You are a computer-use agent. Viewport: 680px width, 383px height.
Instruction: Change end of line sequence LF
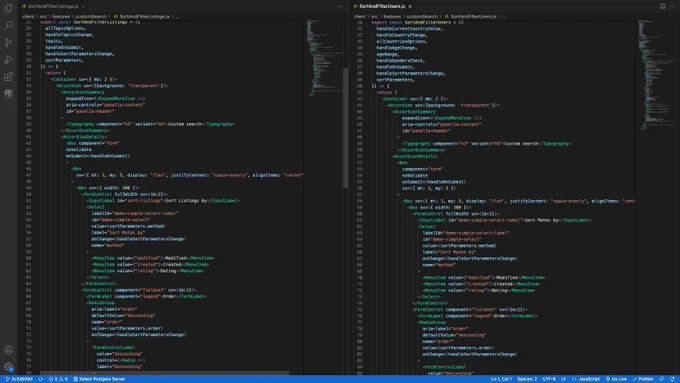563,379
